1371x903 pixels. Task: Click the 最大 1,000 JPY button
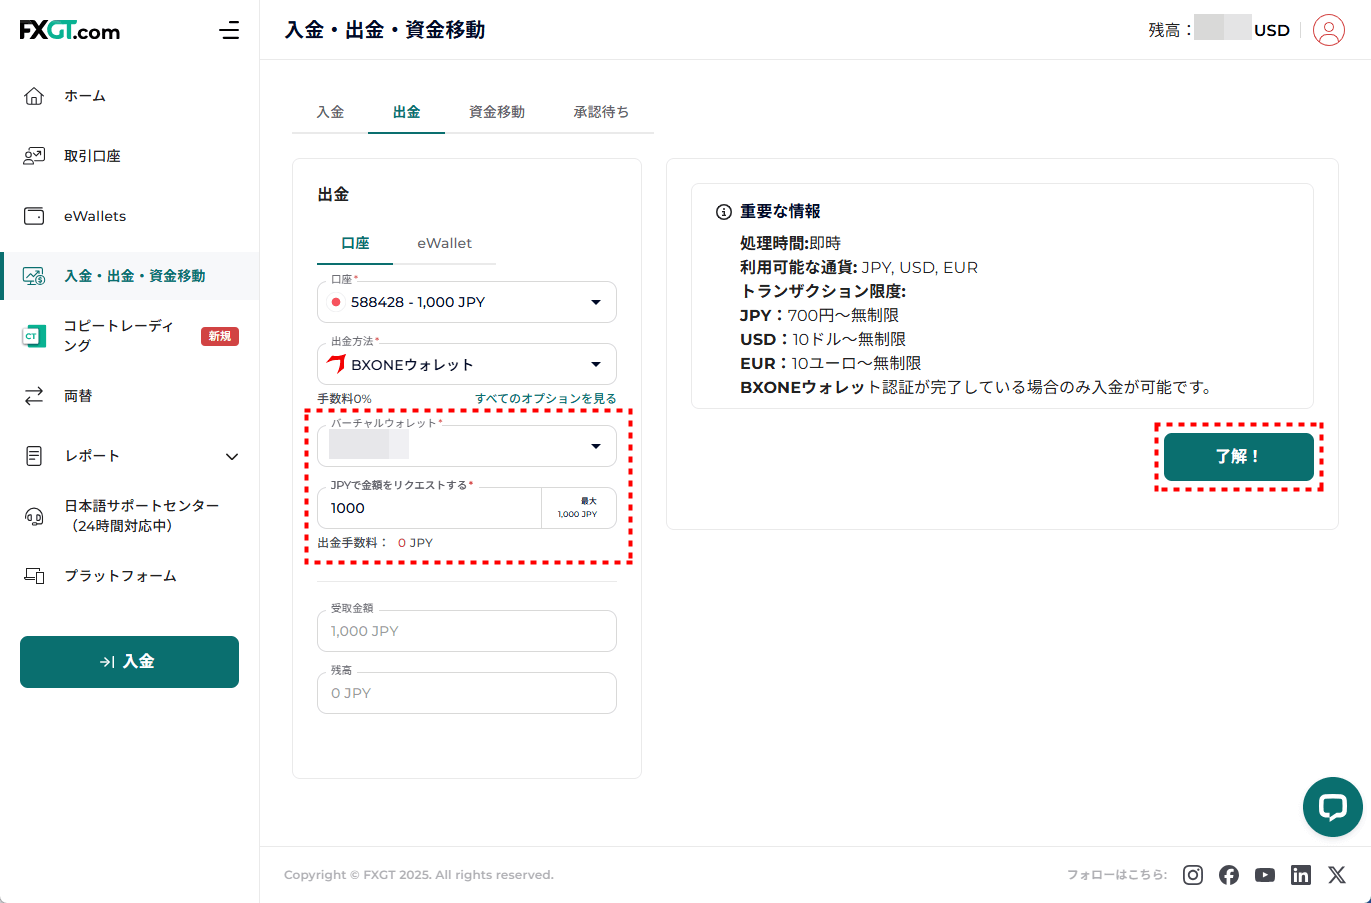point(578,508)
